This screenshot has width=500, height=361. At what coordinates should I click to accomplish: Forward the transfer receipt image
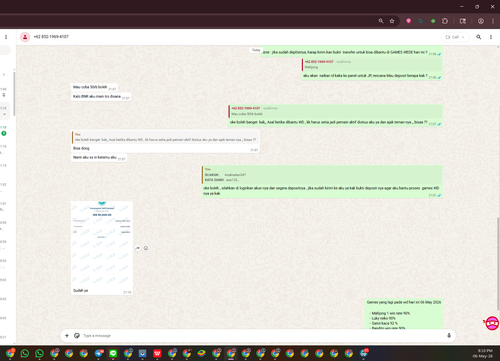tap(138, 248)
